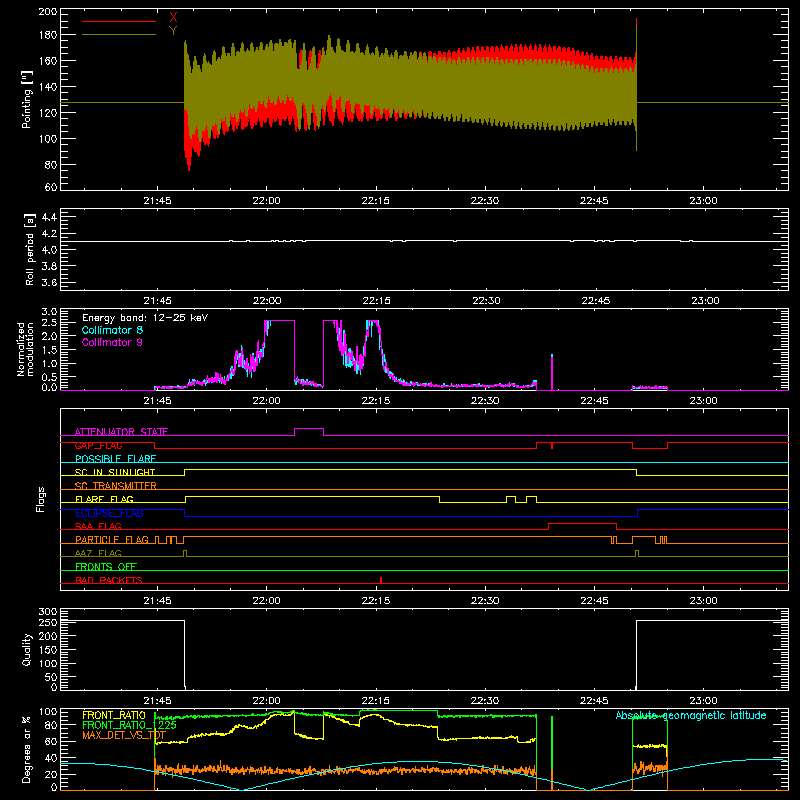
Task: Click the POSSIBLE_FLARE flag label
Action: point(115,459)
